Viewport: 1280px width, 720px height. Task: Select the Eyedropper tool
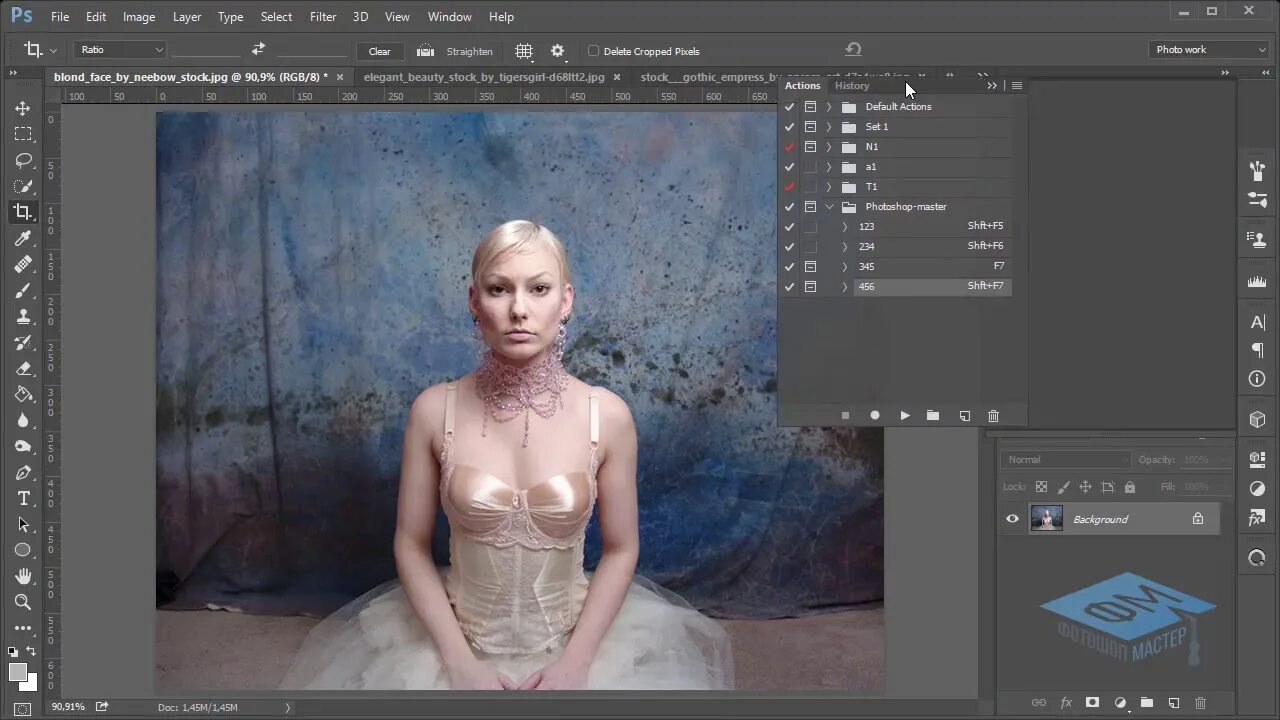(x=22, y=238)
